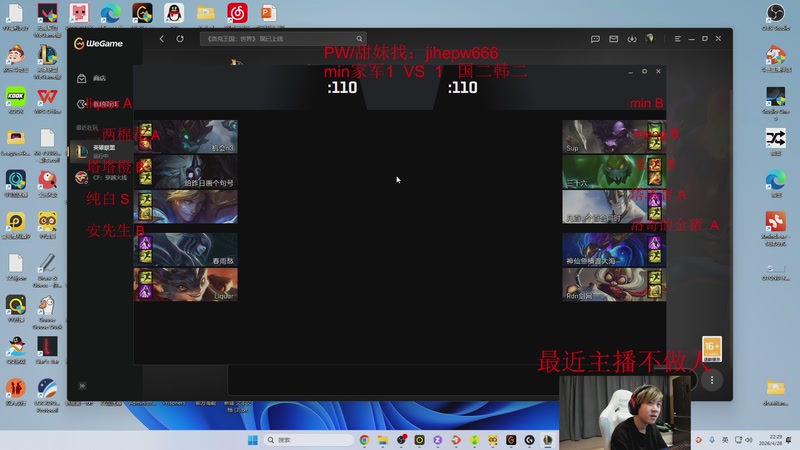This screenshot has height=450, width=800.
Task: Select player card Sup
Action: 614,137
